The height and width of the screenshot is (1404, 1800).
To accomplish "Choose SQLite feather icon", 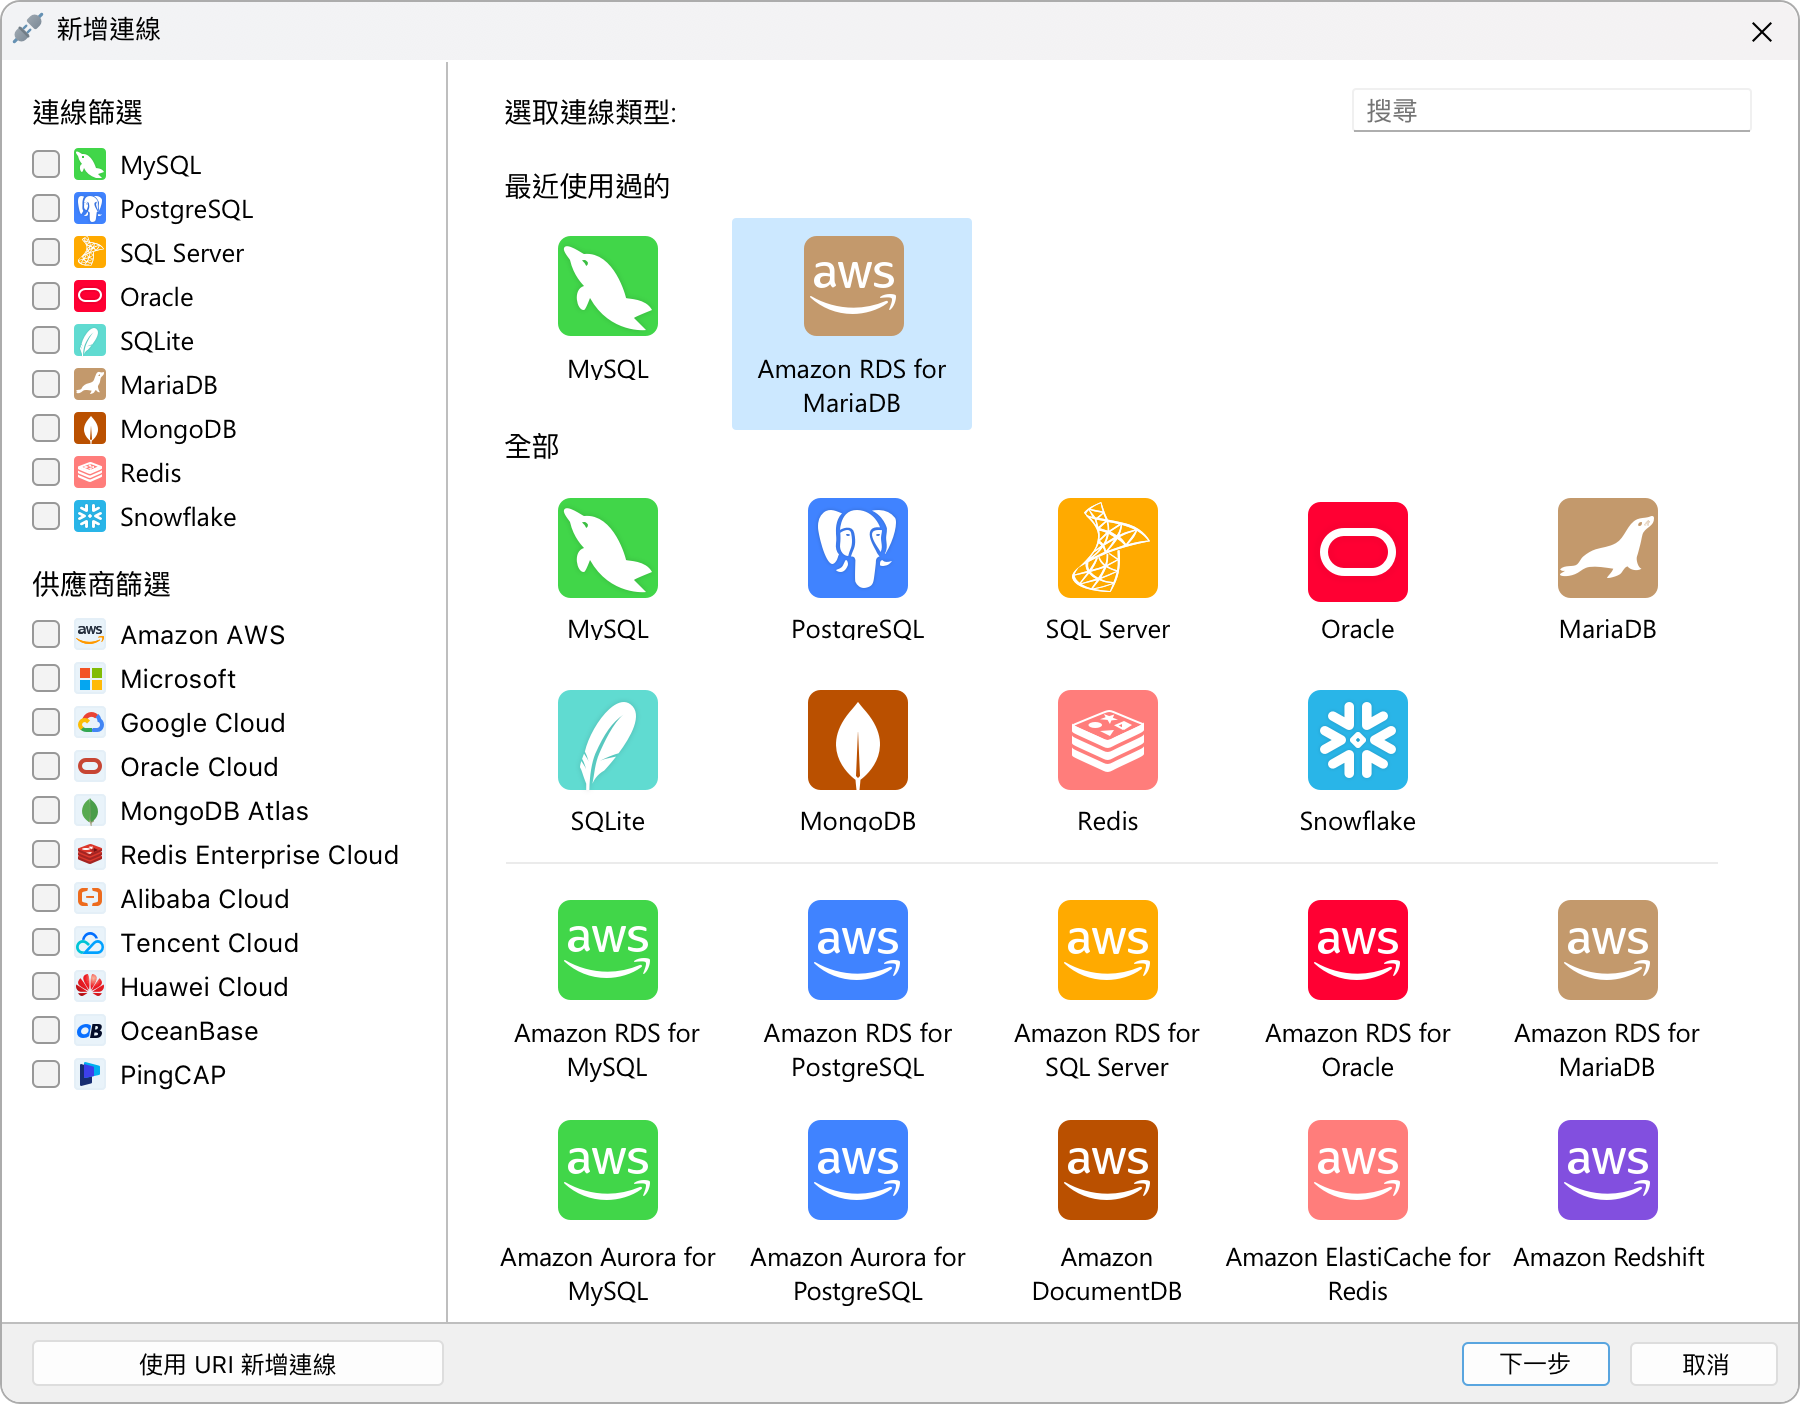I will [608, 740].
